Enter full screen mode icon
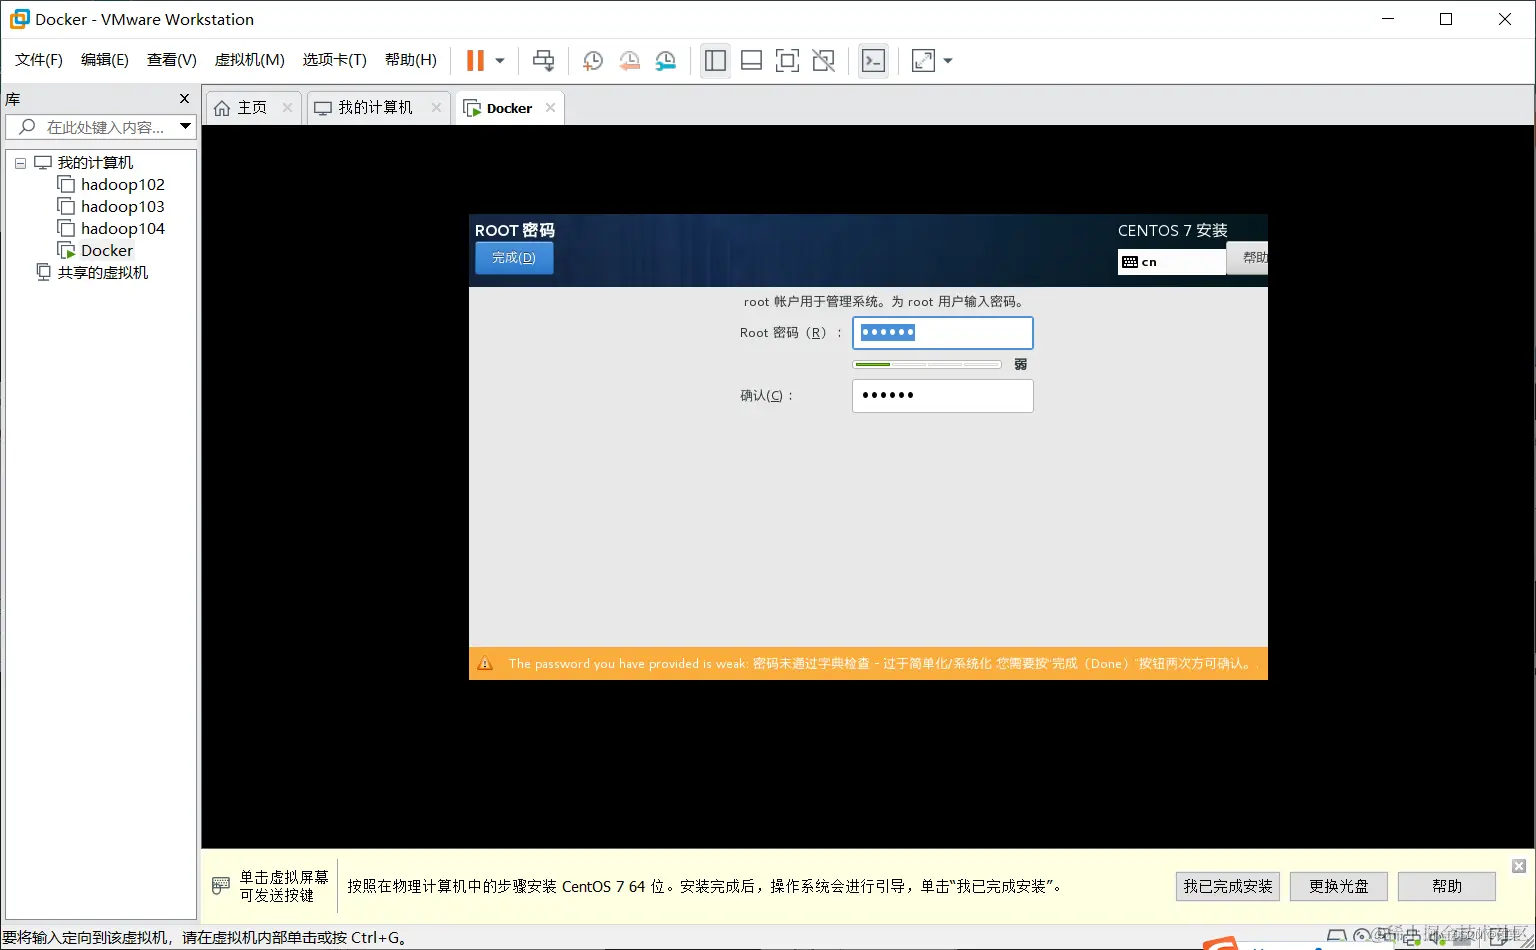The image size is (1536, 950). point(787,61)
